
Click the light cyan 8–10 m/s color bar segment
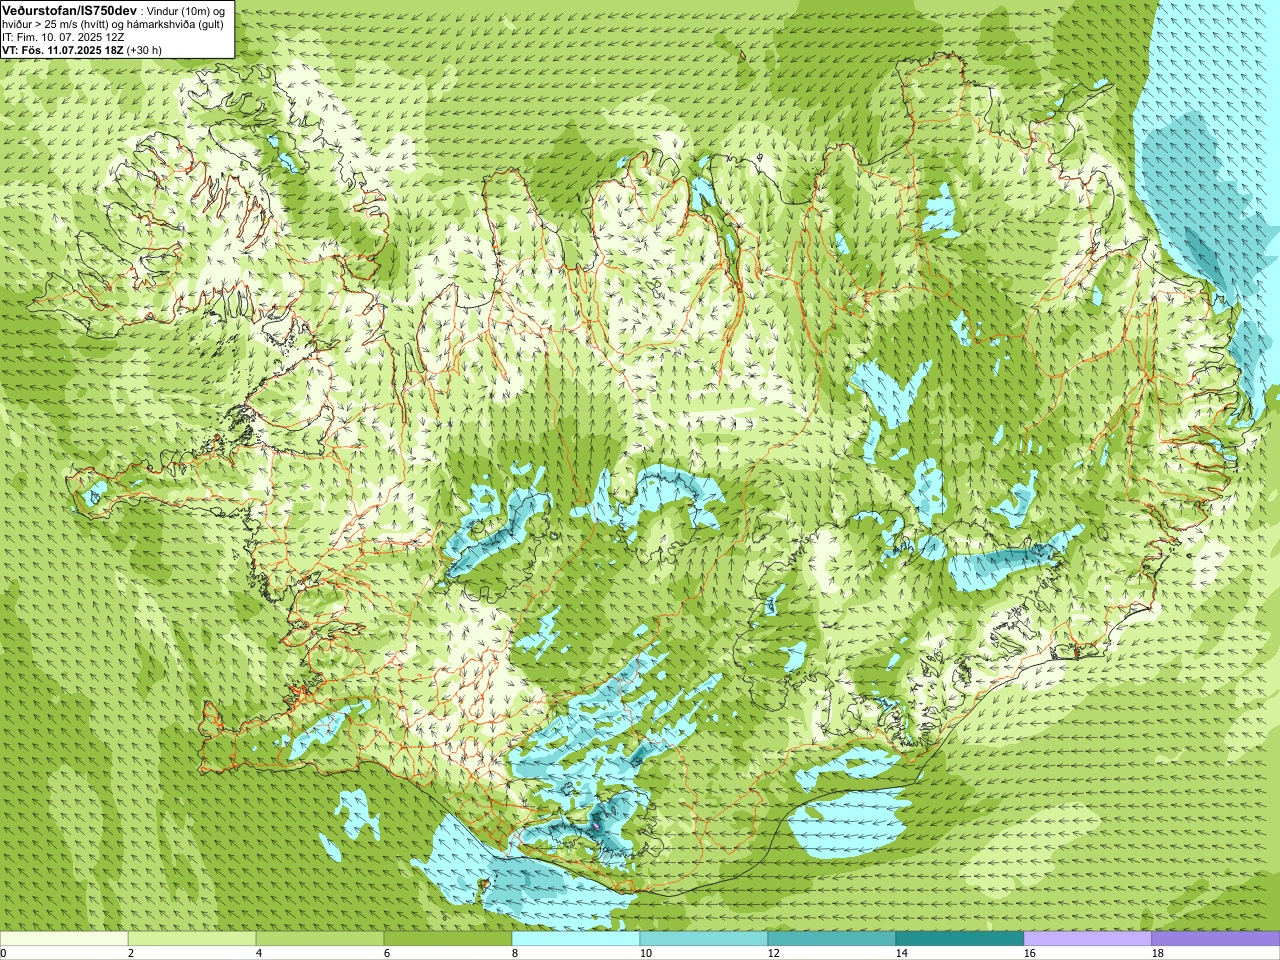(576, 939)
